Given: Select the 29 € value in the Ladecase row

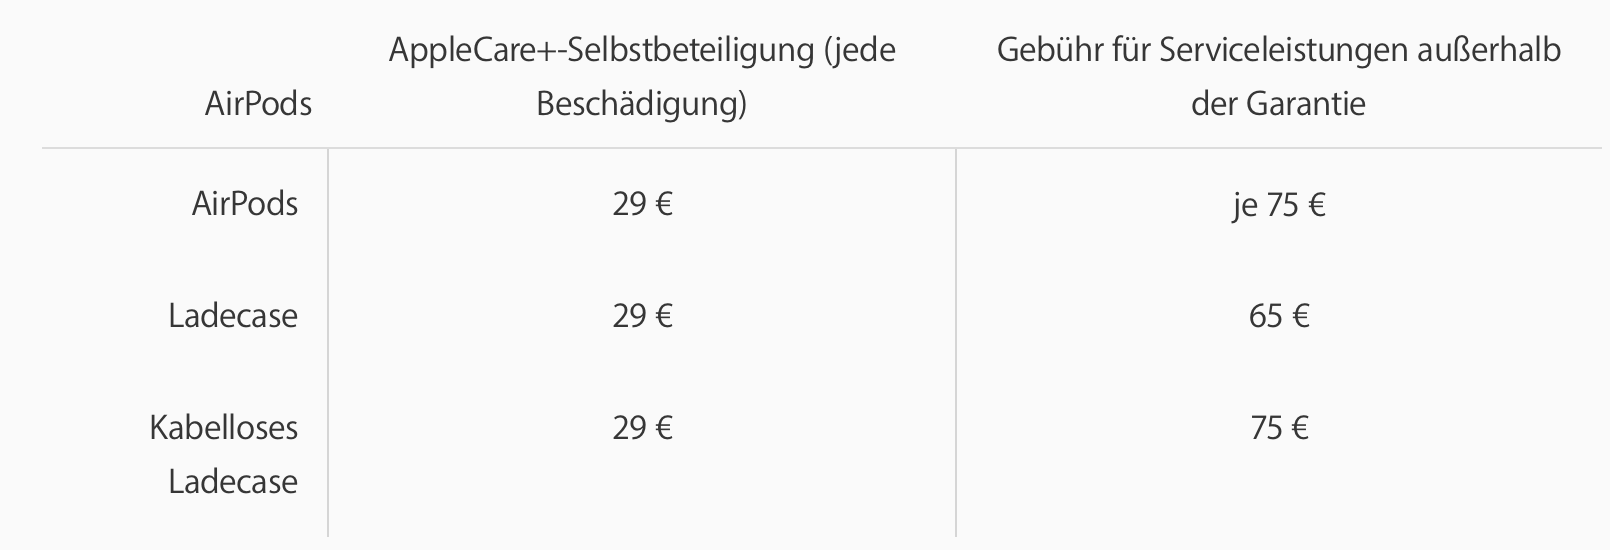Looking at the screenshot, I should point(642,316).
